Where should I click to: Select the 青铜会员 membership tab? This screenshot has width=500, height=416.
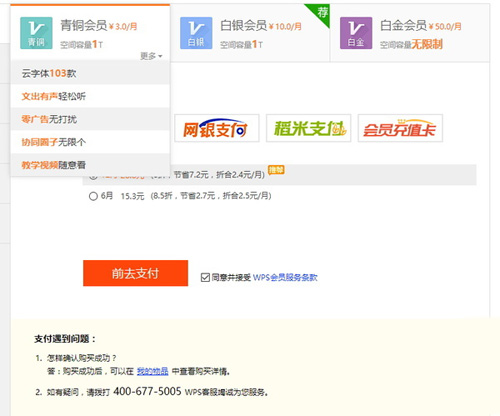click(90, 33)
